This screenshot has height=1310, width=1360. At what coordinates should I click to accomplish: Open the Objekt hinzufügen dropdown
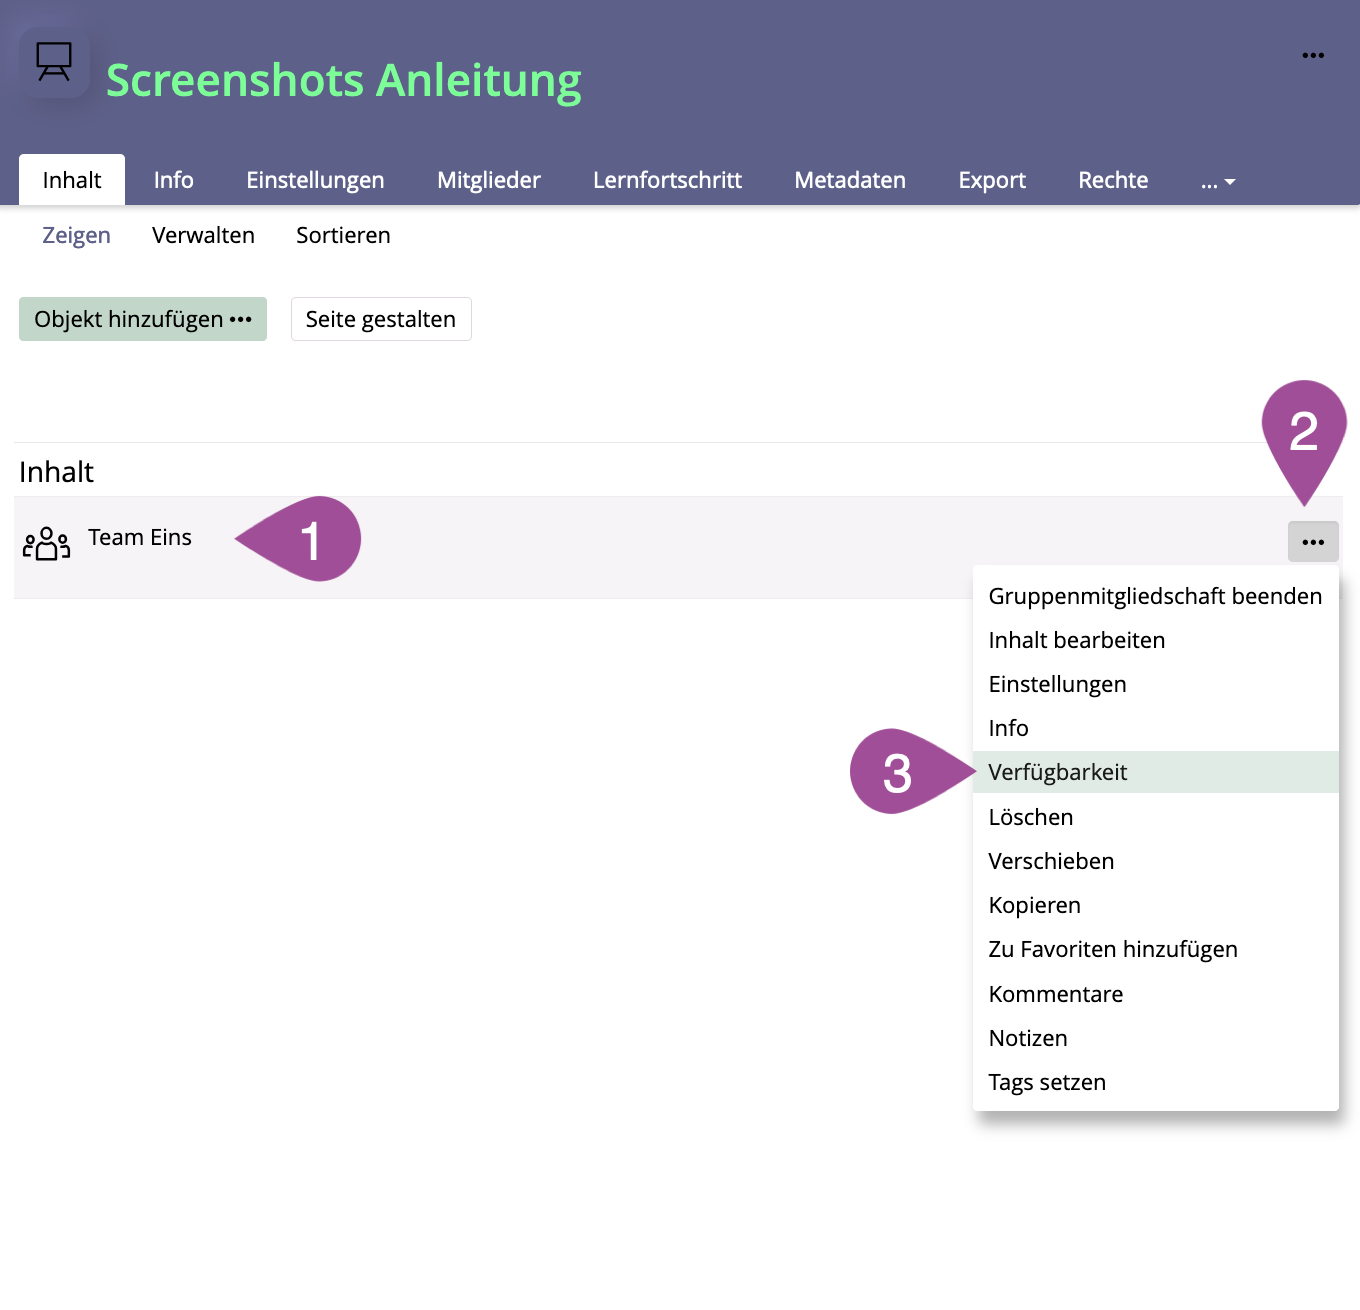[x=143, y=319]
